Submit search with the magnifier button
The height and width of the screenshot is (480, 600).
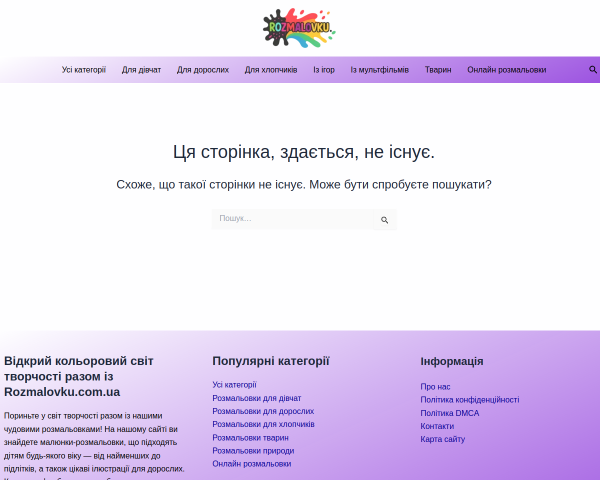[x=385, y=220]
